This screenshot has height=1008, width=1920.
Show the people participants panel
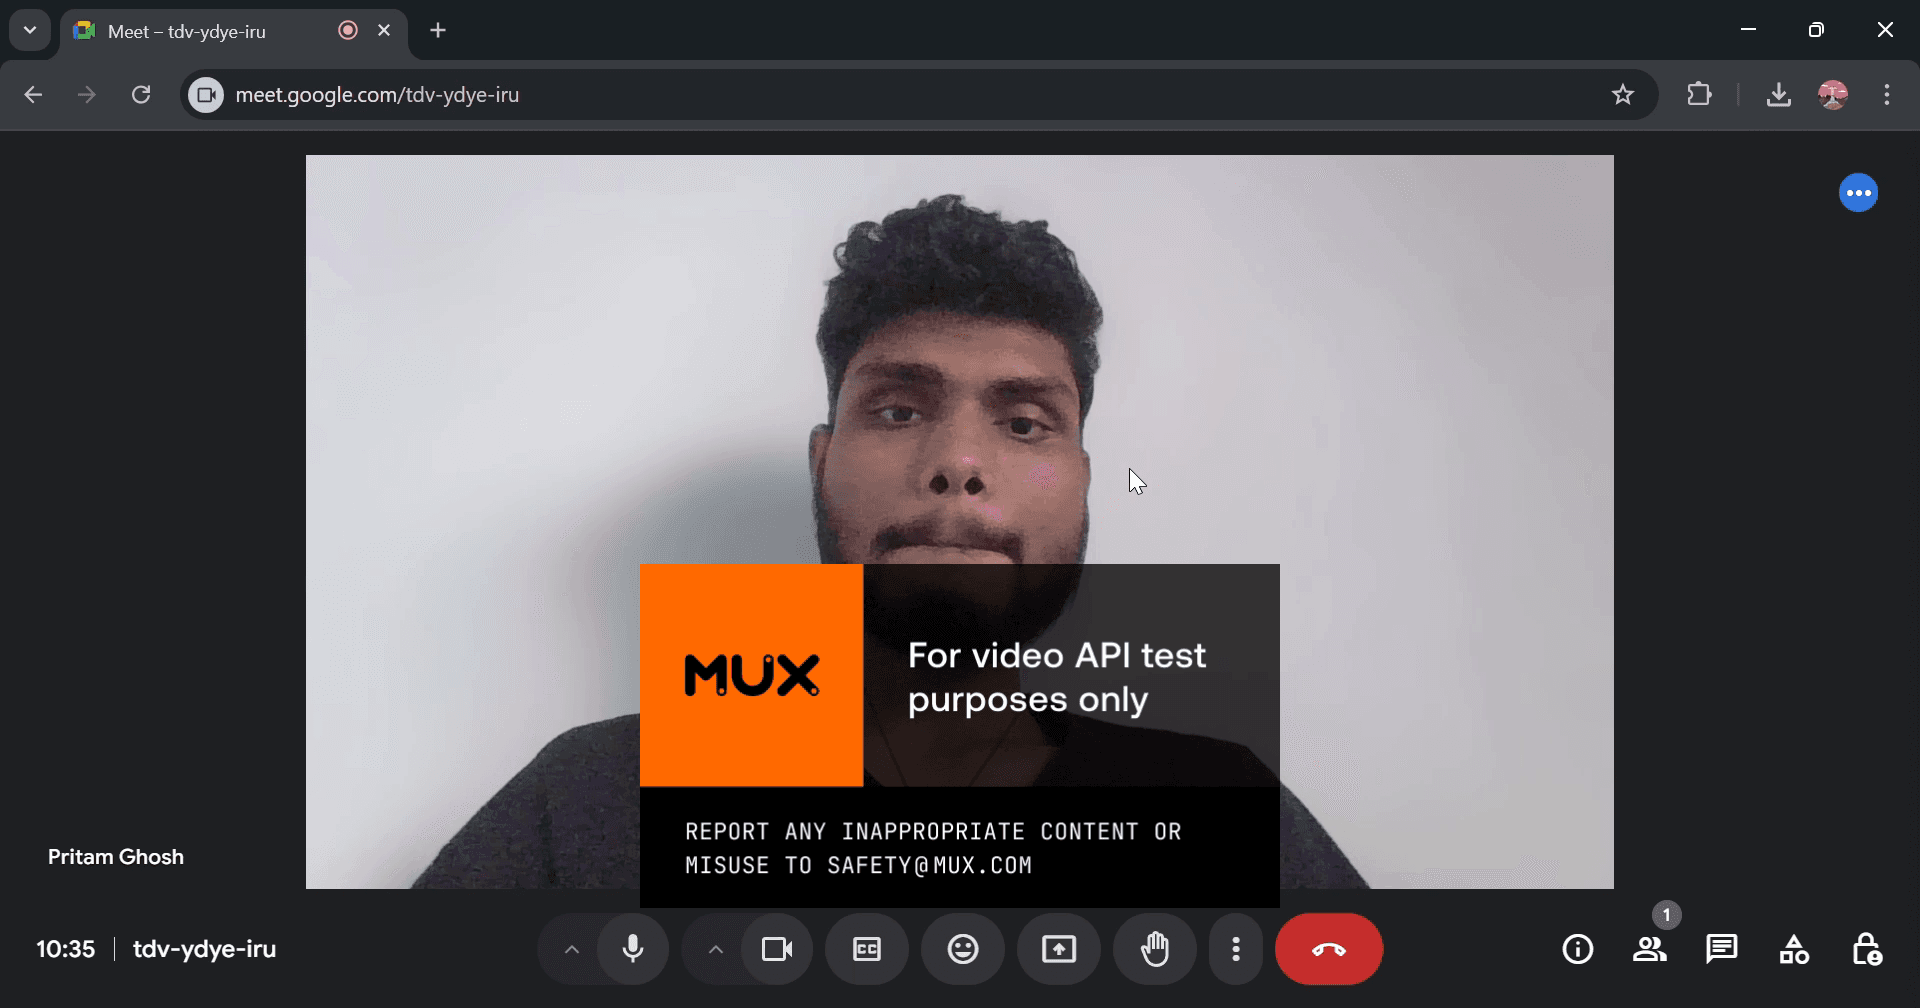click(1650, 949)
